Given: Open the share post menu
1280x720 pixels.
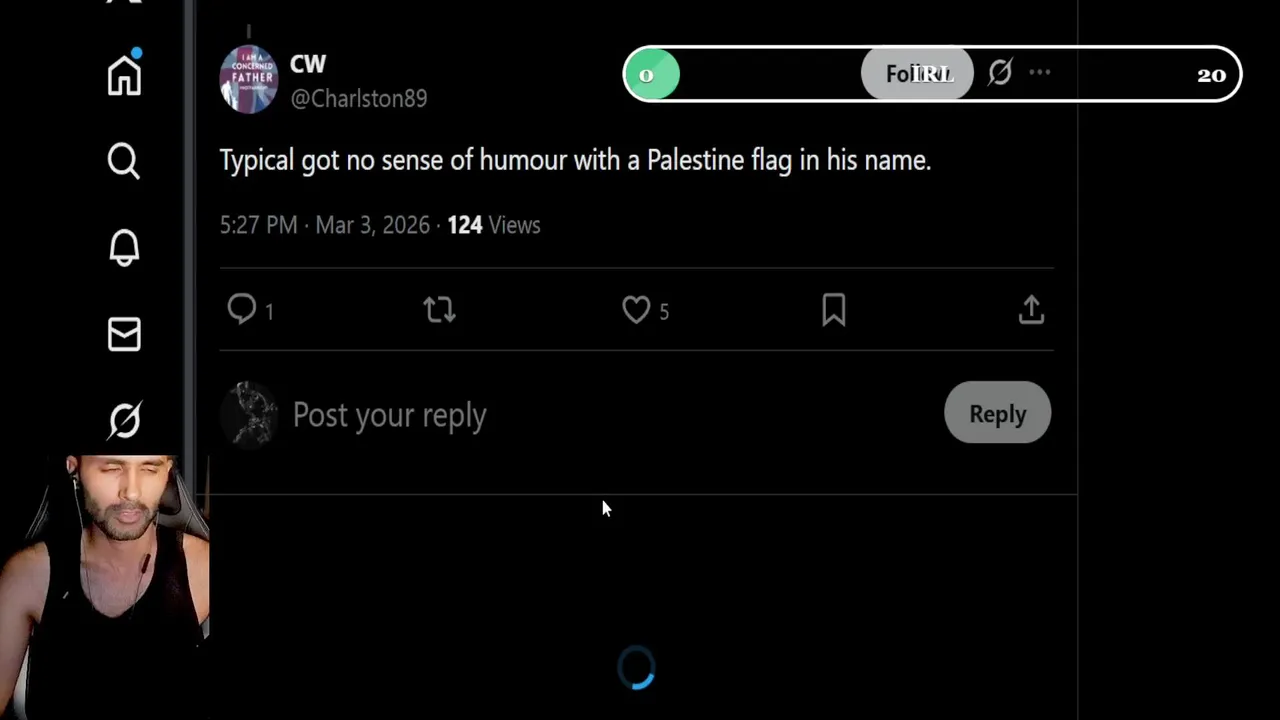Looking at the screenshot, I should (x=1031, y=310).
